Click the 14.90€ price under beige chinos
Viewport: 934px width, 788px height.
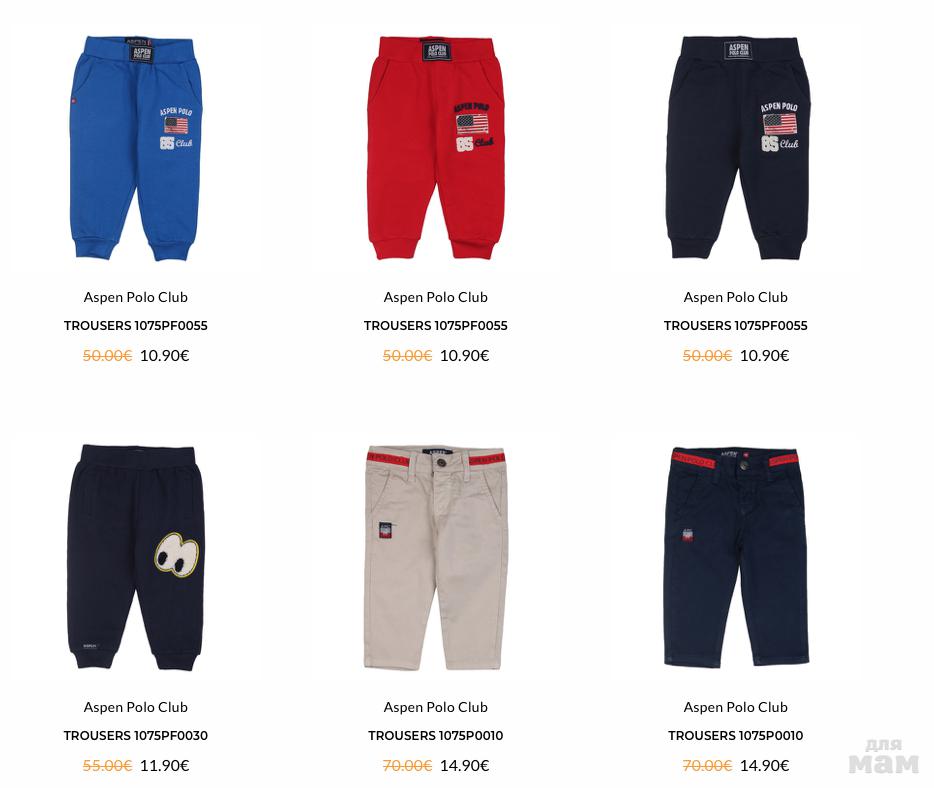click(x=465, y=765)
